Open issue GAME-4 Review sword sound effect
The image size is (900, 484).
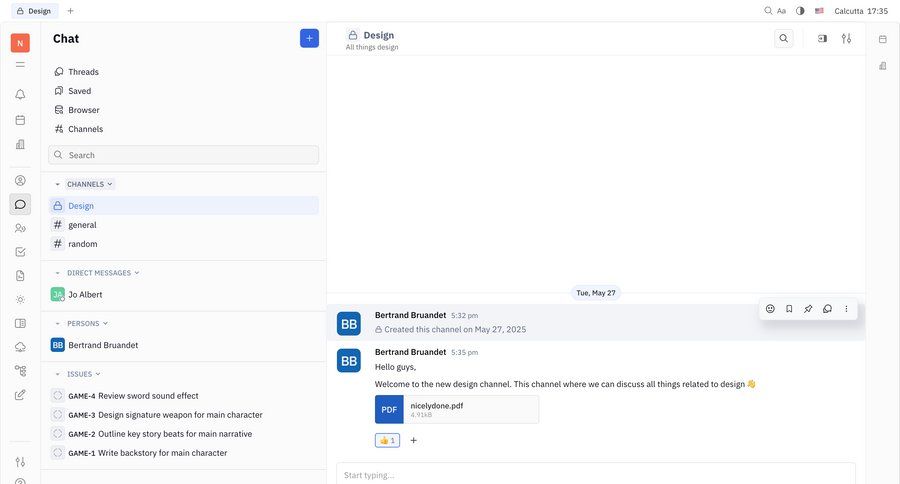pyautogui.click(x=184, y=396)
